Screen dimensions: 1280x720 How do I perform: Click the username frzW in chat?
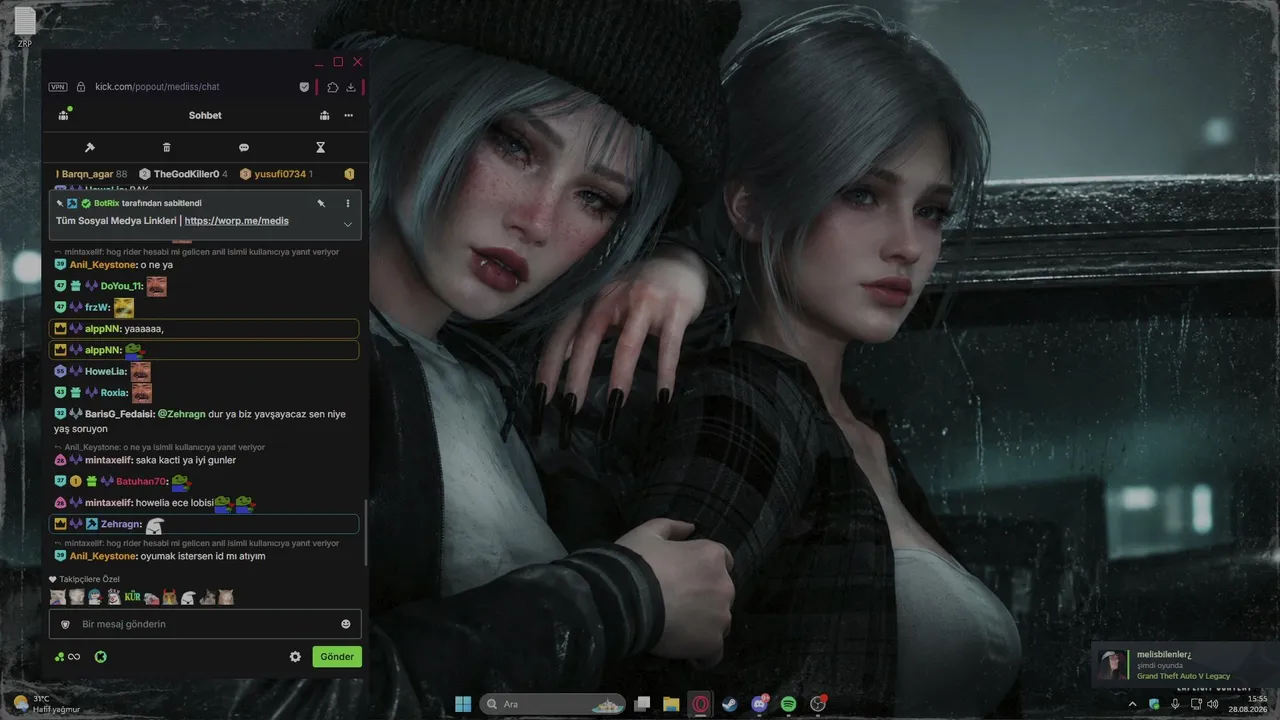tap(98, 307)
